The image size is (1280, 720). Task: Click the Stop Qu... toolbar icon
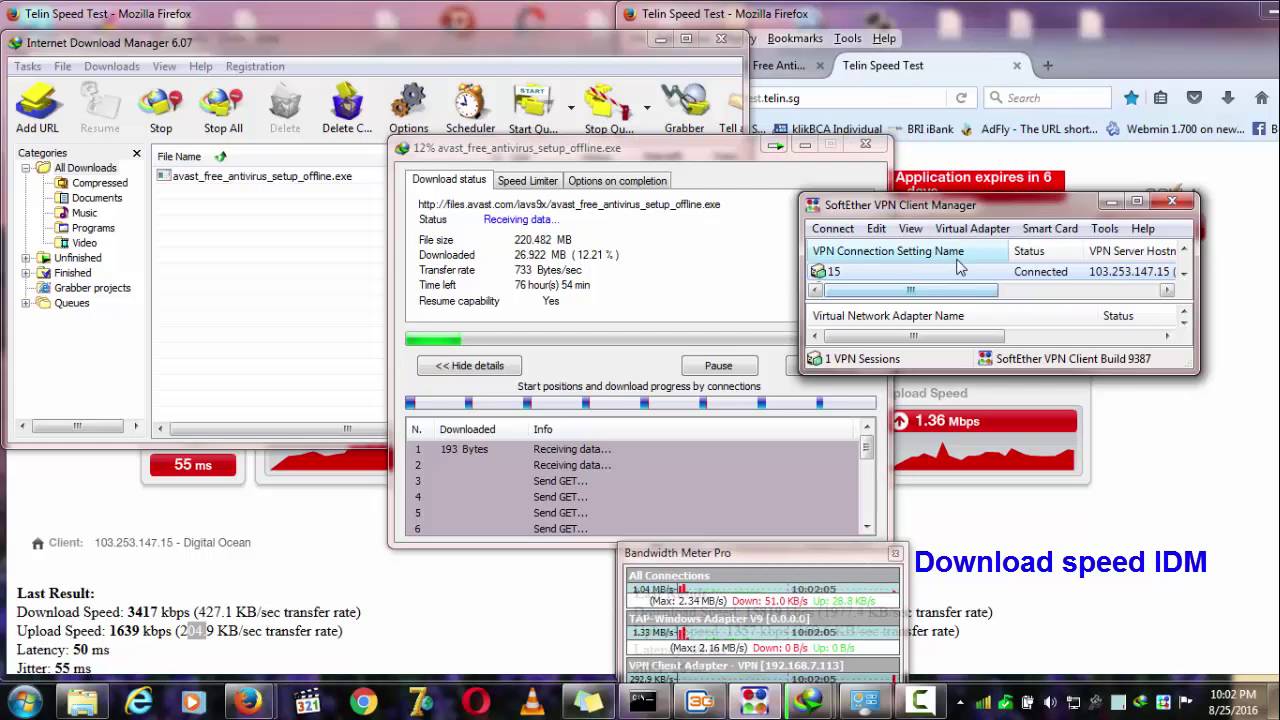click(609, 108)
